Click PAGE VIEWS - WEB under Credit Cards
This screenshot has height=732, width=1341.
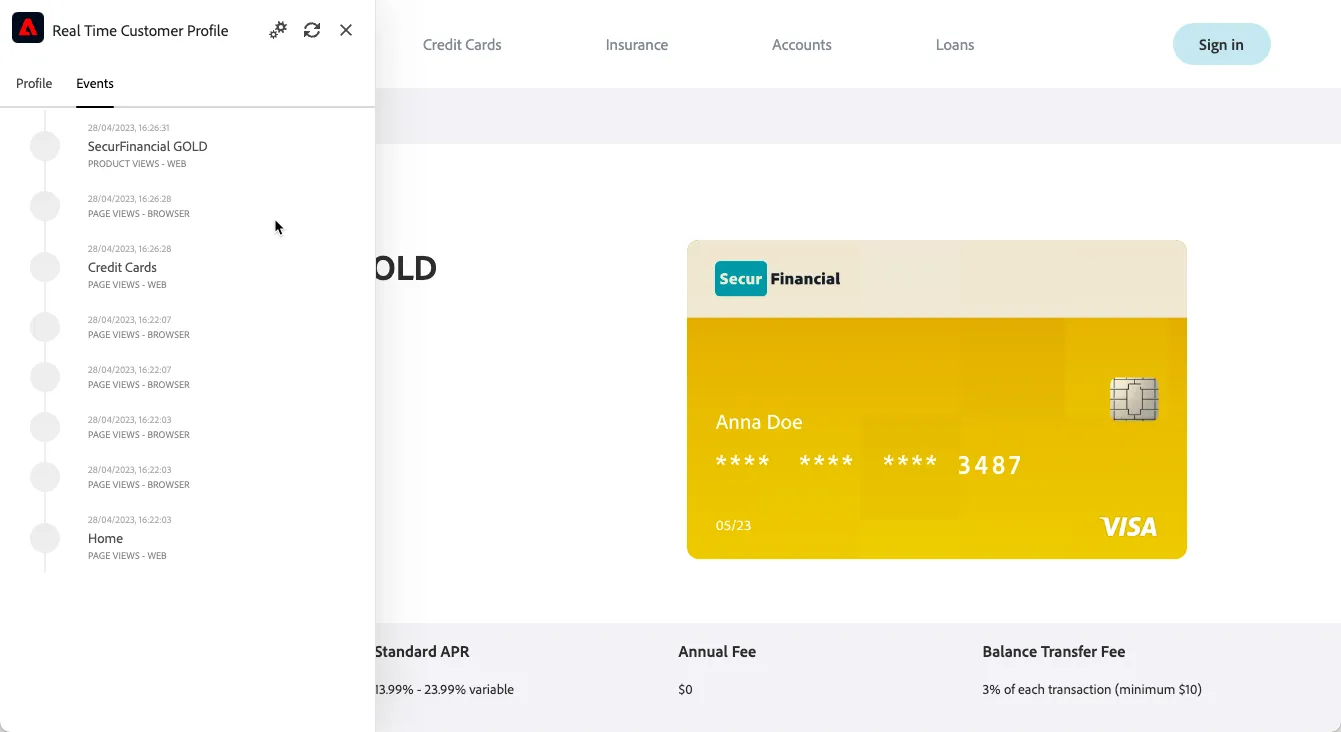[127, 285]
